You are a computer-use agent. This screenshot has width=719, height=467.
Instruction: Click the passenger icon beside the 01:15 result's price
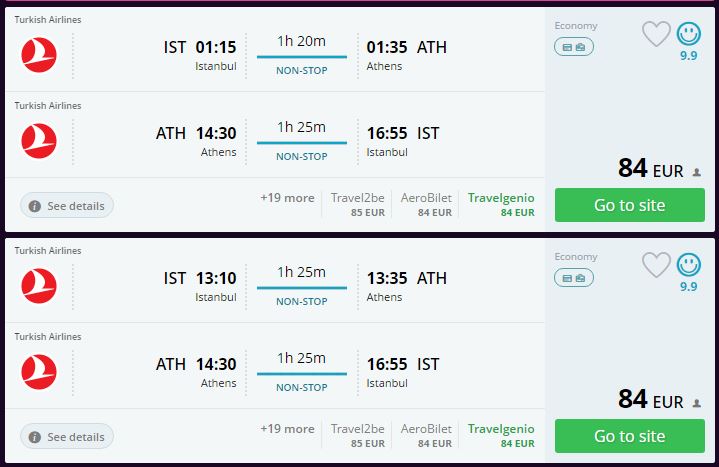(696, 172)
